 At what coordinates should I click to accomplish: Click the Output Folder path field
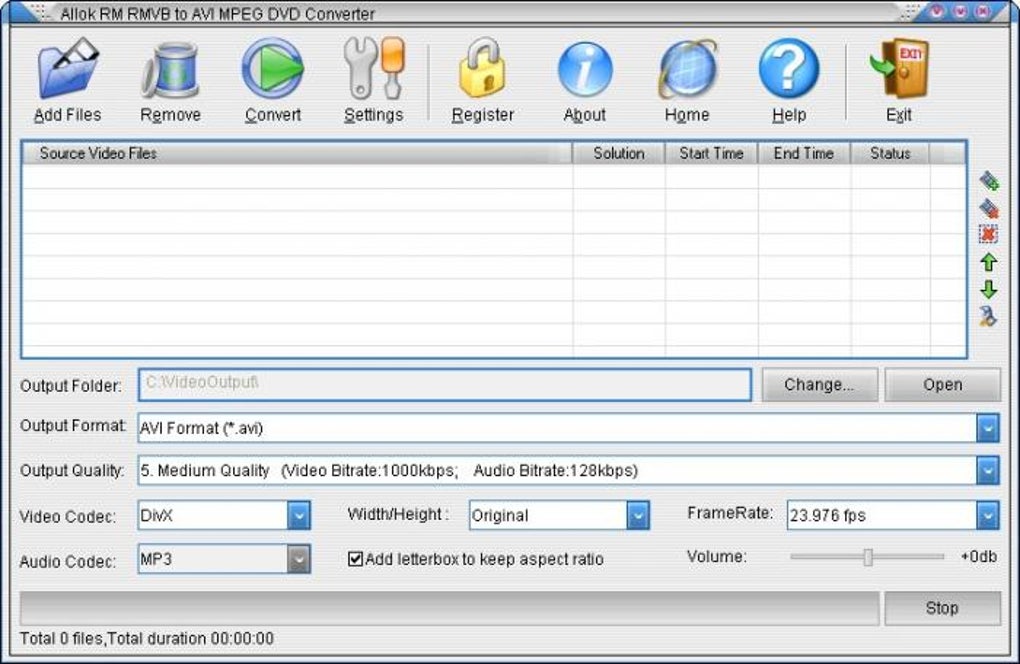click(x=445, y=384)
